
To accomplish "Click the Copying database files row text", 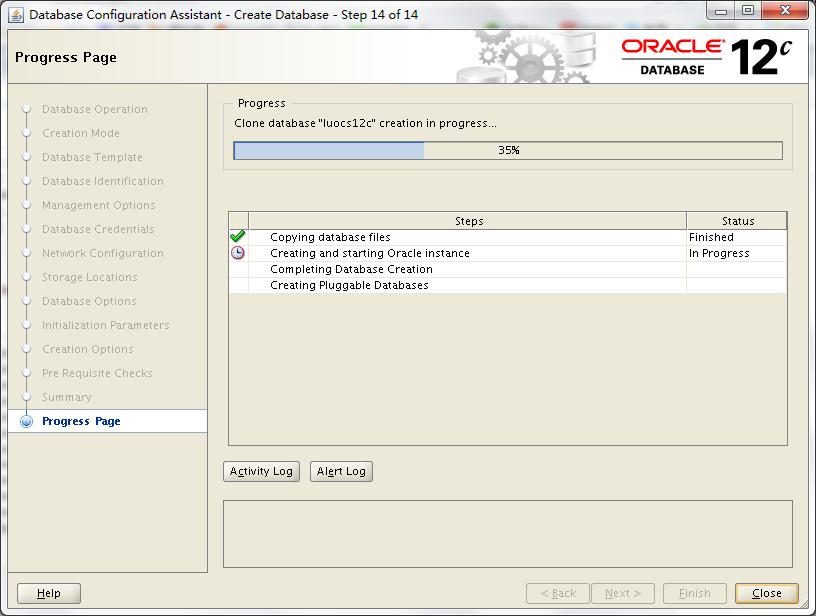I will point(330,237).
